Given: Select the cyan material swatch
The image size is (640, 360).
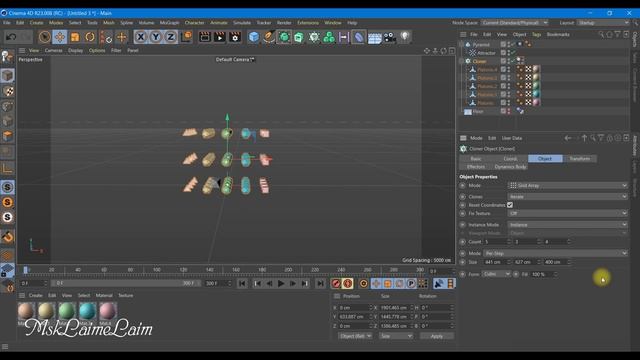Looking at the screenshot, I should (x=87, y=311).
